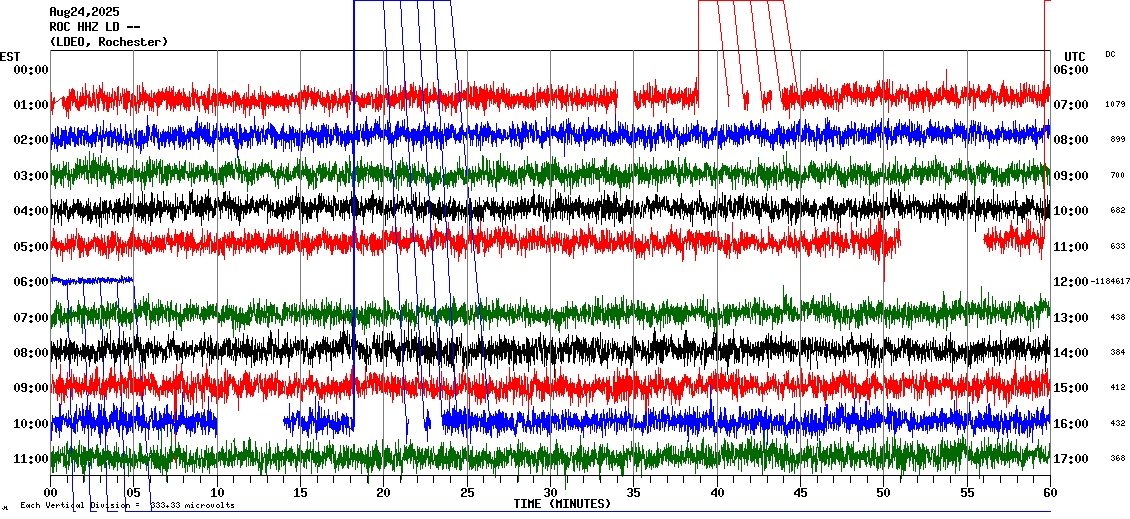The width and height of the screenshot is (1130, 519).
Task: Click the Aug24,2025 date label
Action: [x=83, y=12]
